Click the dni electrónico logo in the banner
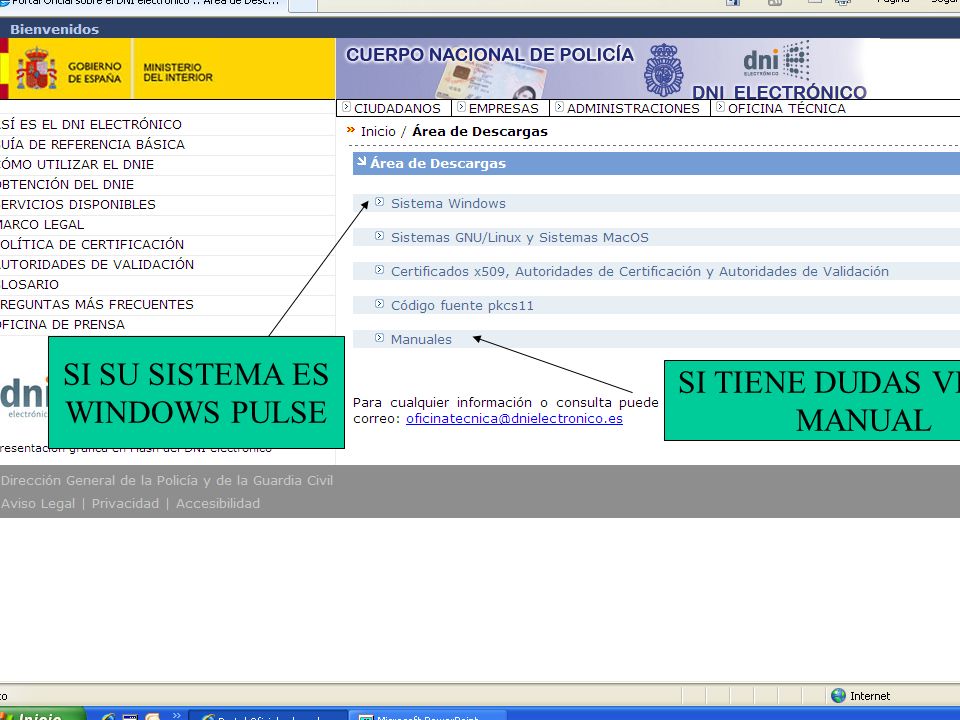 (x=776, y=61)
